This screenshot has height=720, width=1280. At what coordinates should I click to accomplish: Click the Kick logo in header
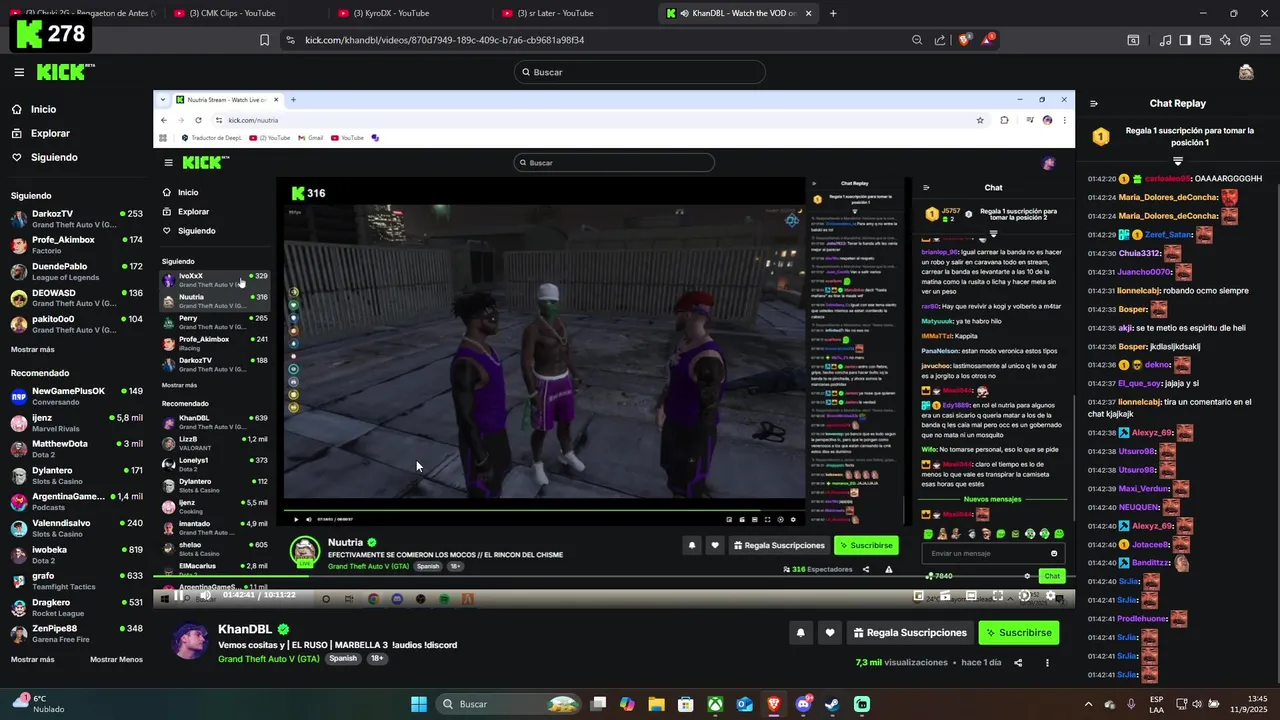coord(66,72)
